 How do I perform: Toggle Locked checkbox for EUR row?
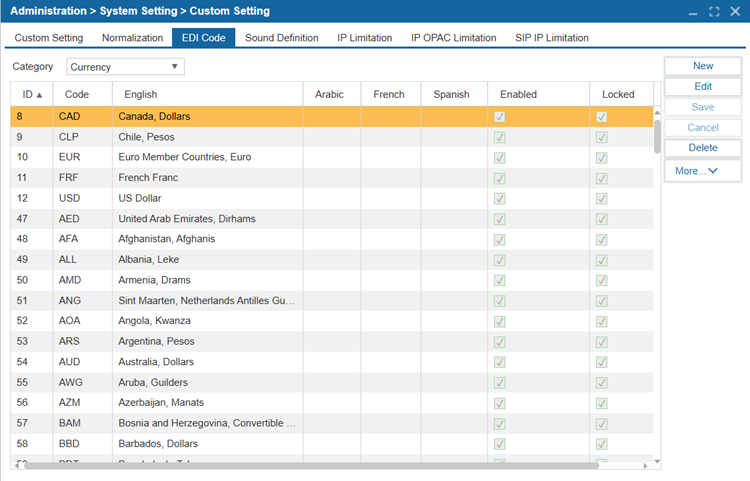(601, 158)
